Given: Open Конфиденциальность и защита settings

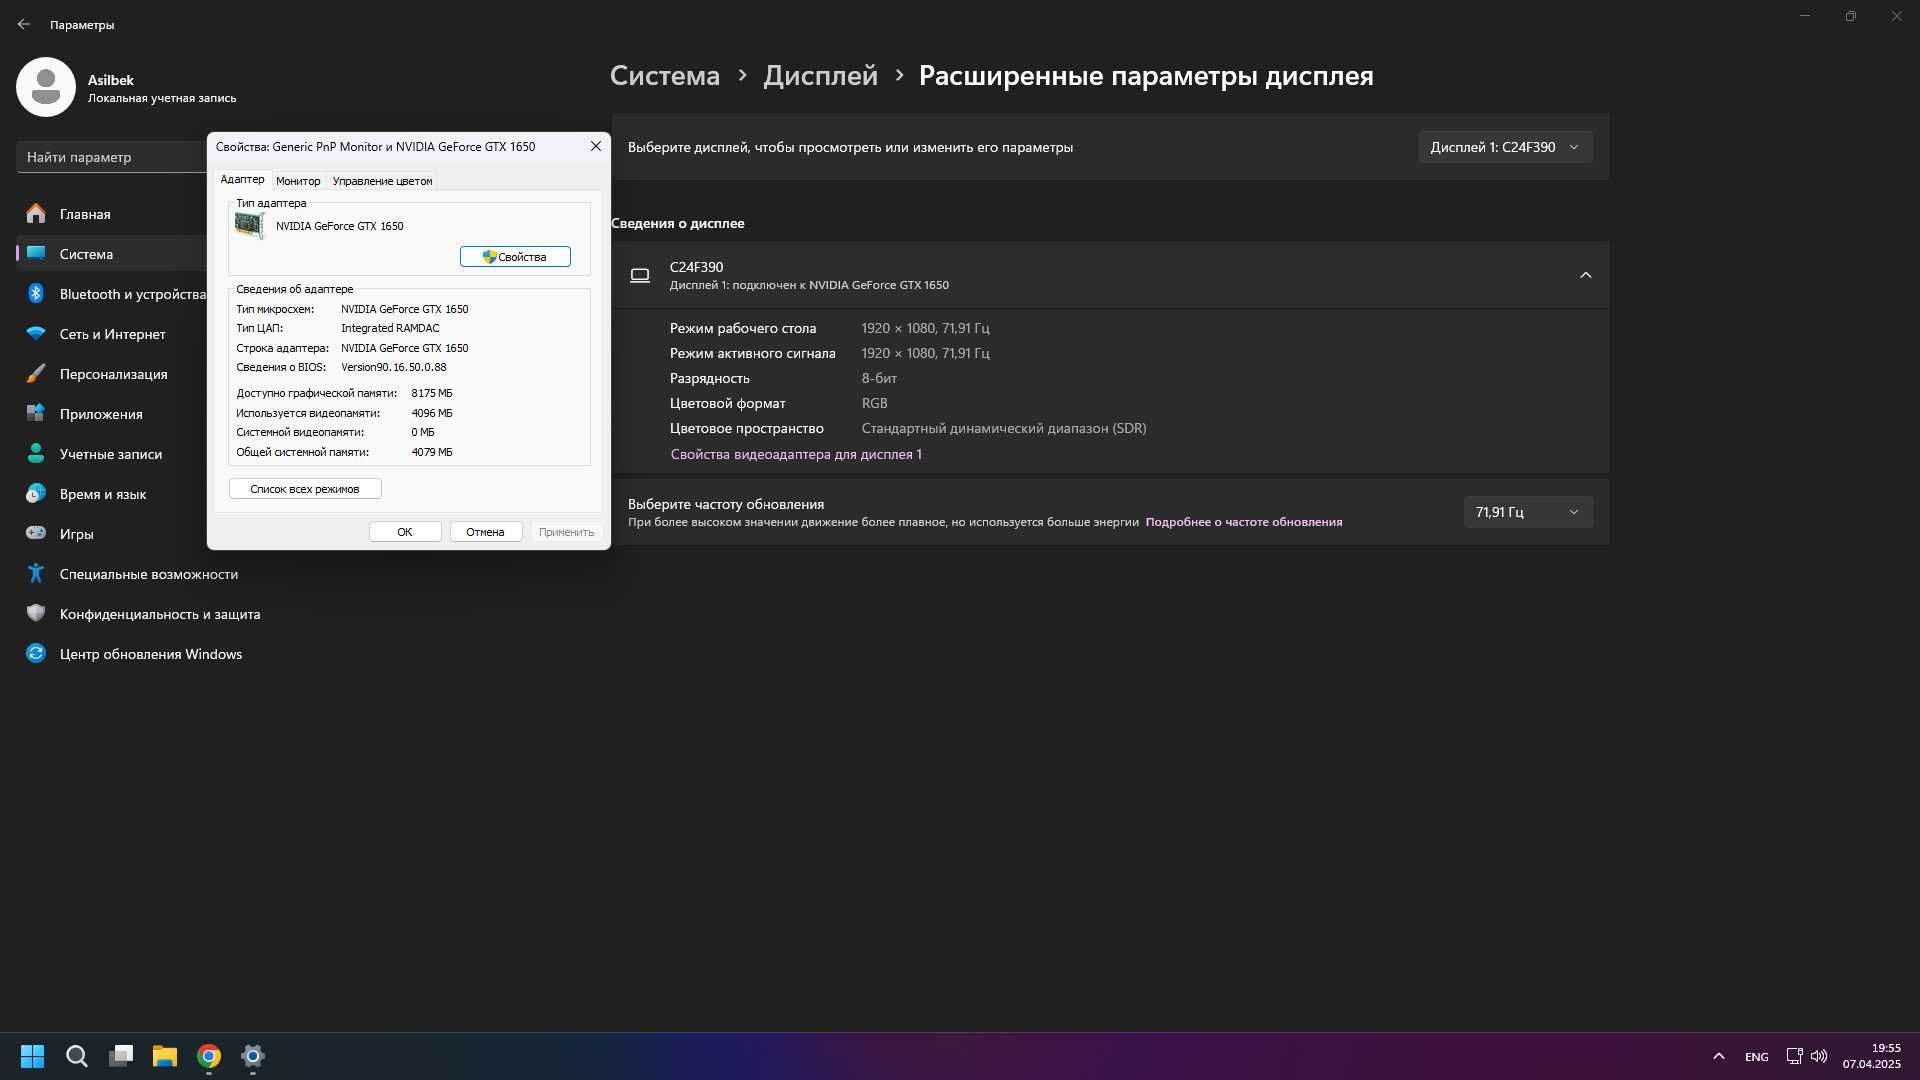Looking at the screenshot, I should pyautogui.click(x=159, y=614).
